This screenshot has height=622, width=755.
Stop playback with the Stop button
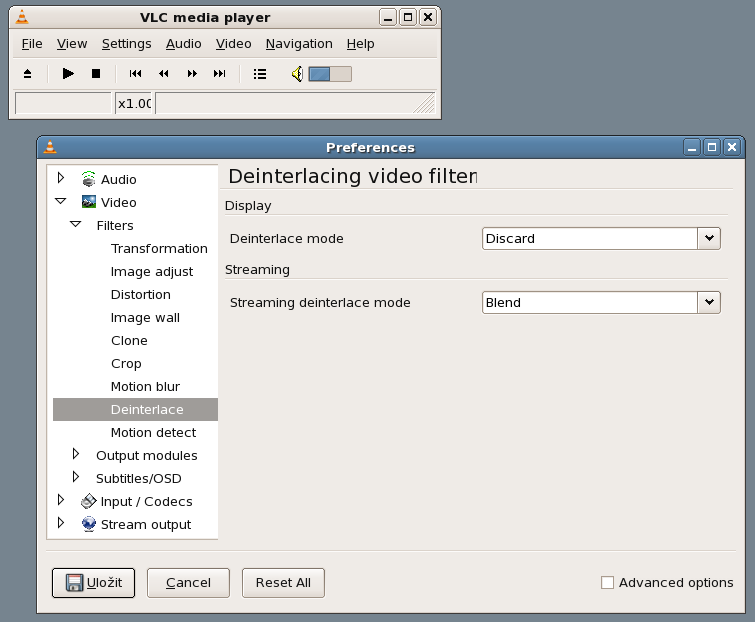coord(96,74)
